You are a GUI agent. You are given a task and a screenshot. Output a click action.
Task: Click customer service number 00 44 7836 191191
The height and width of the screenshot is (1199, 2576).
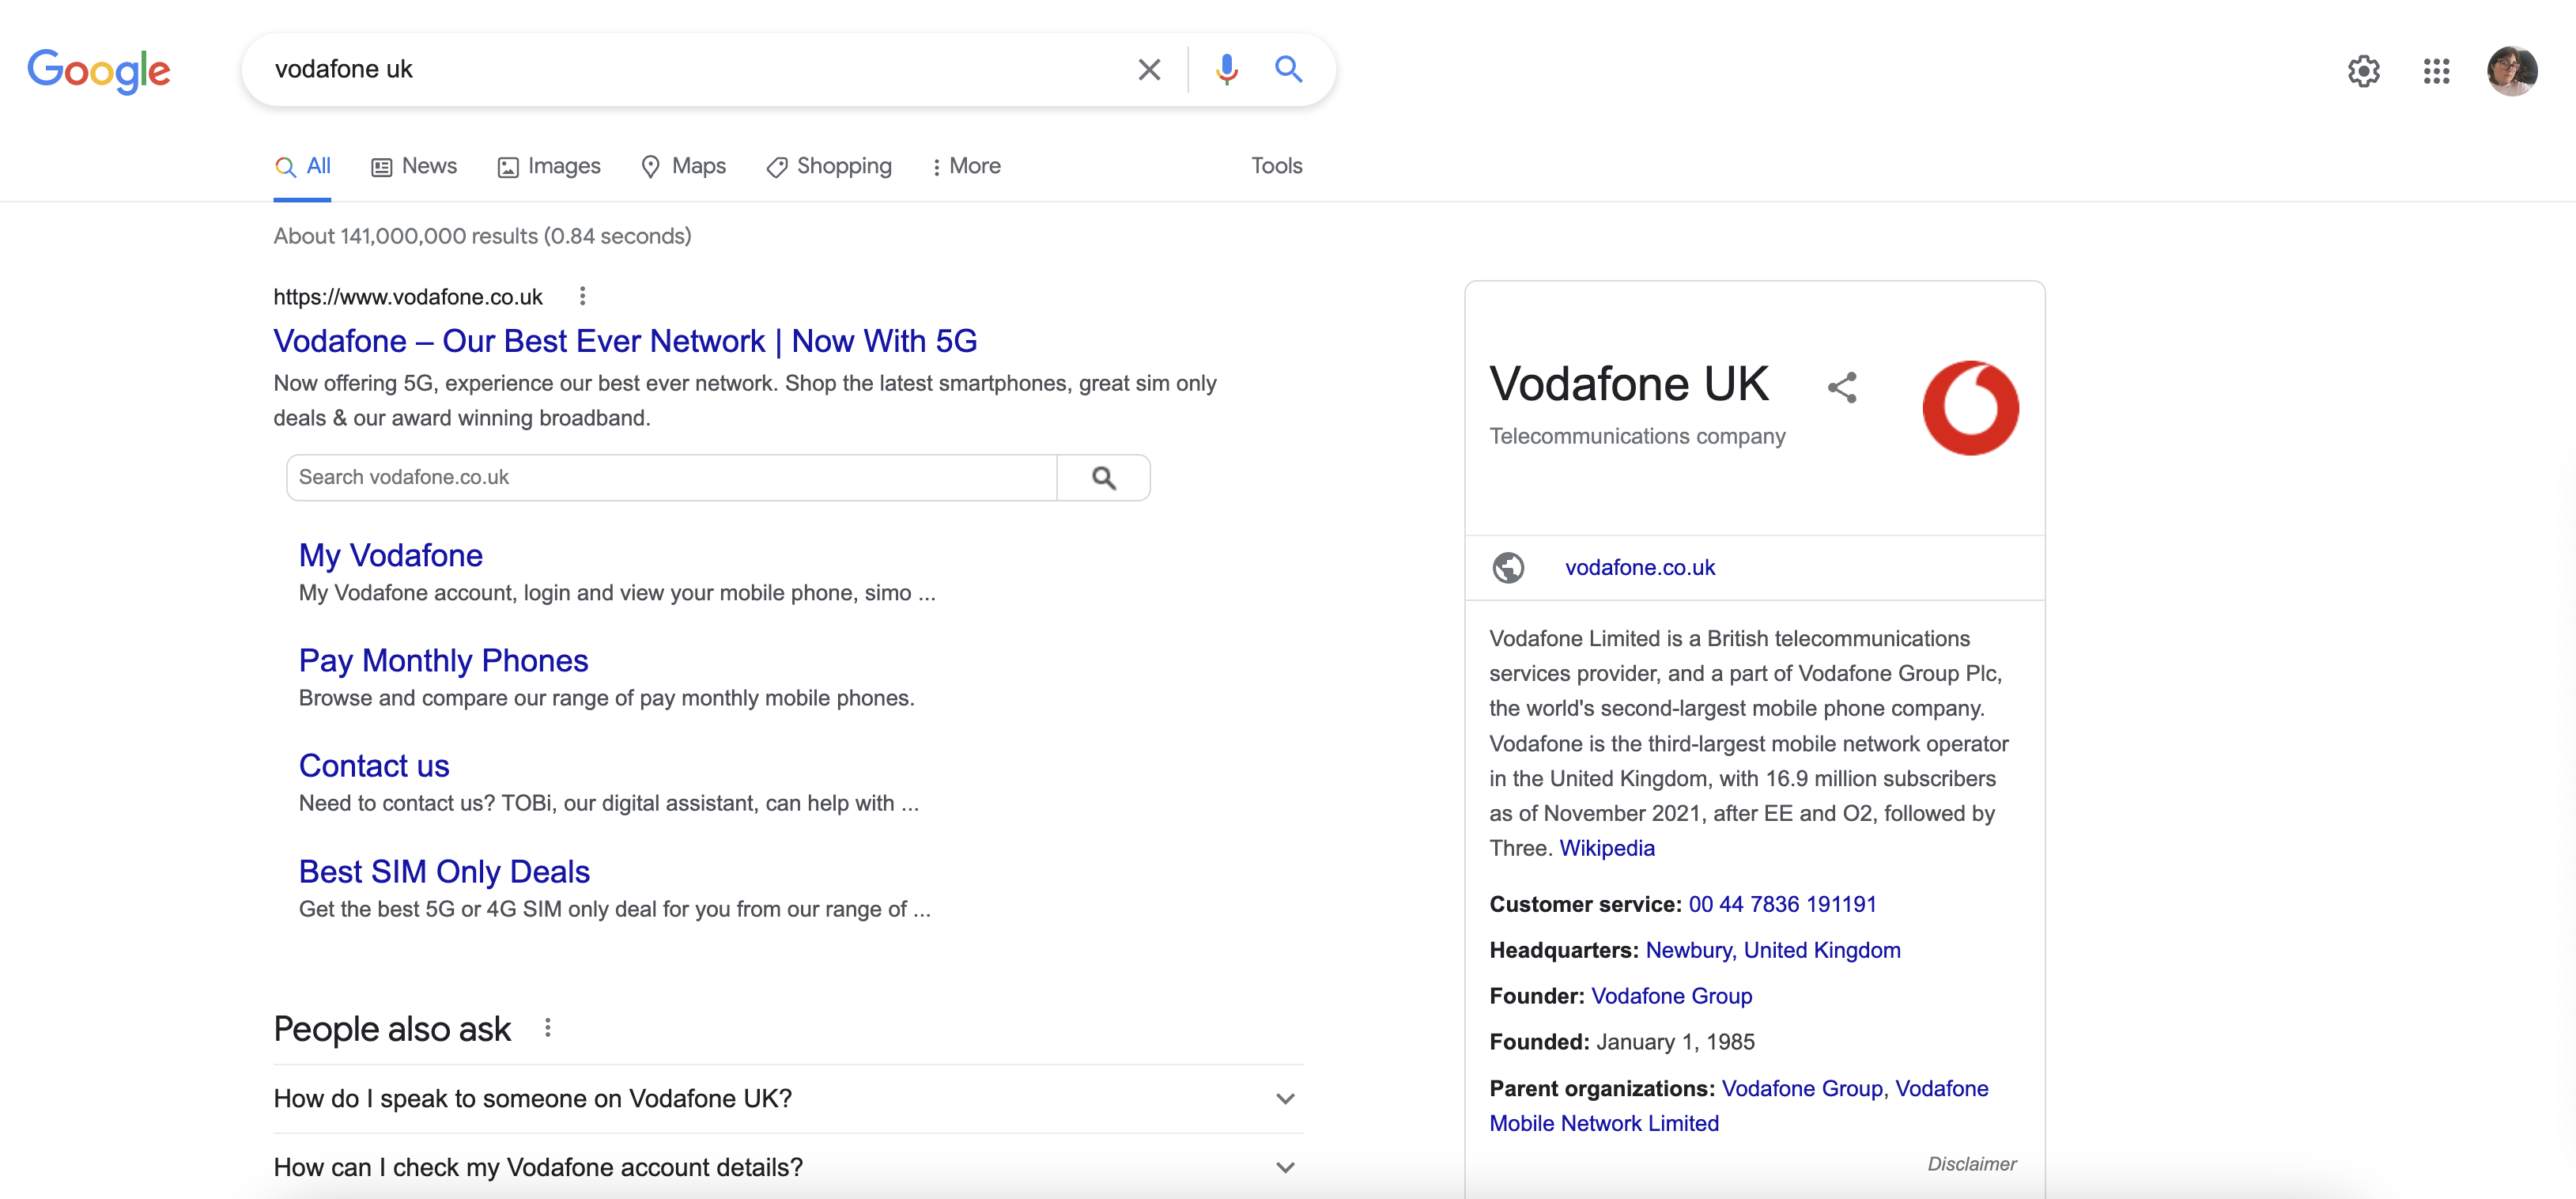(1782, 904)
